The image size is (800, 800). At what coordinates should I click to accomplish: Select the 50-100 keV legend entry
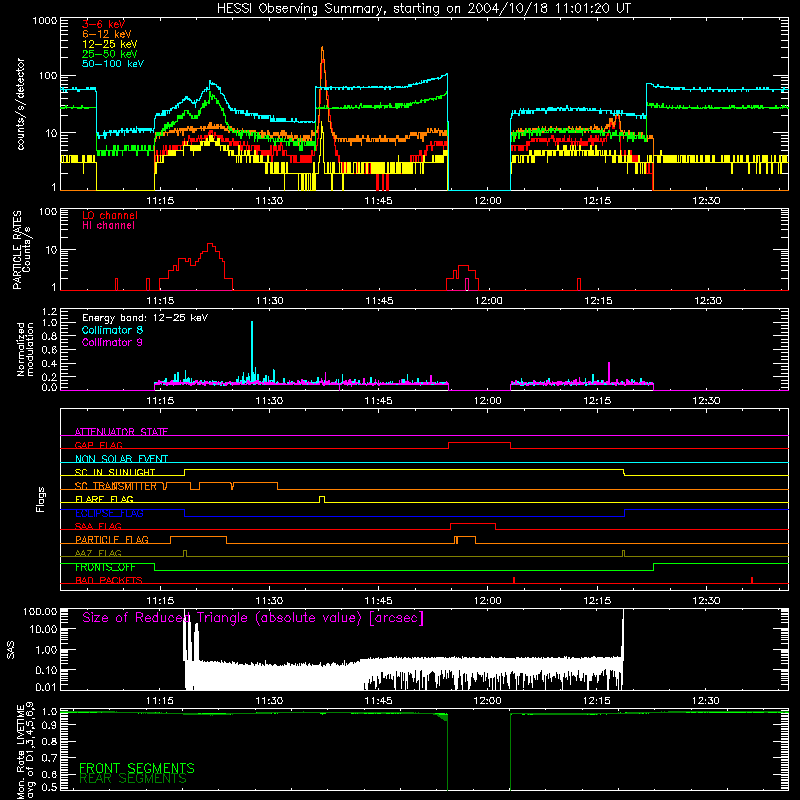[x=112, y=64]
